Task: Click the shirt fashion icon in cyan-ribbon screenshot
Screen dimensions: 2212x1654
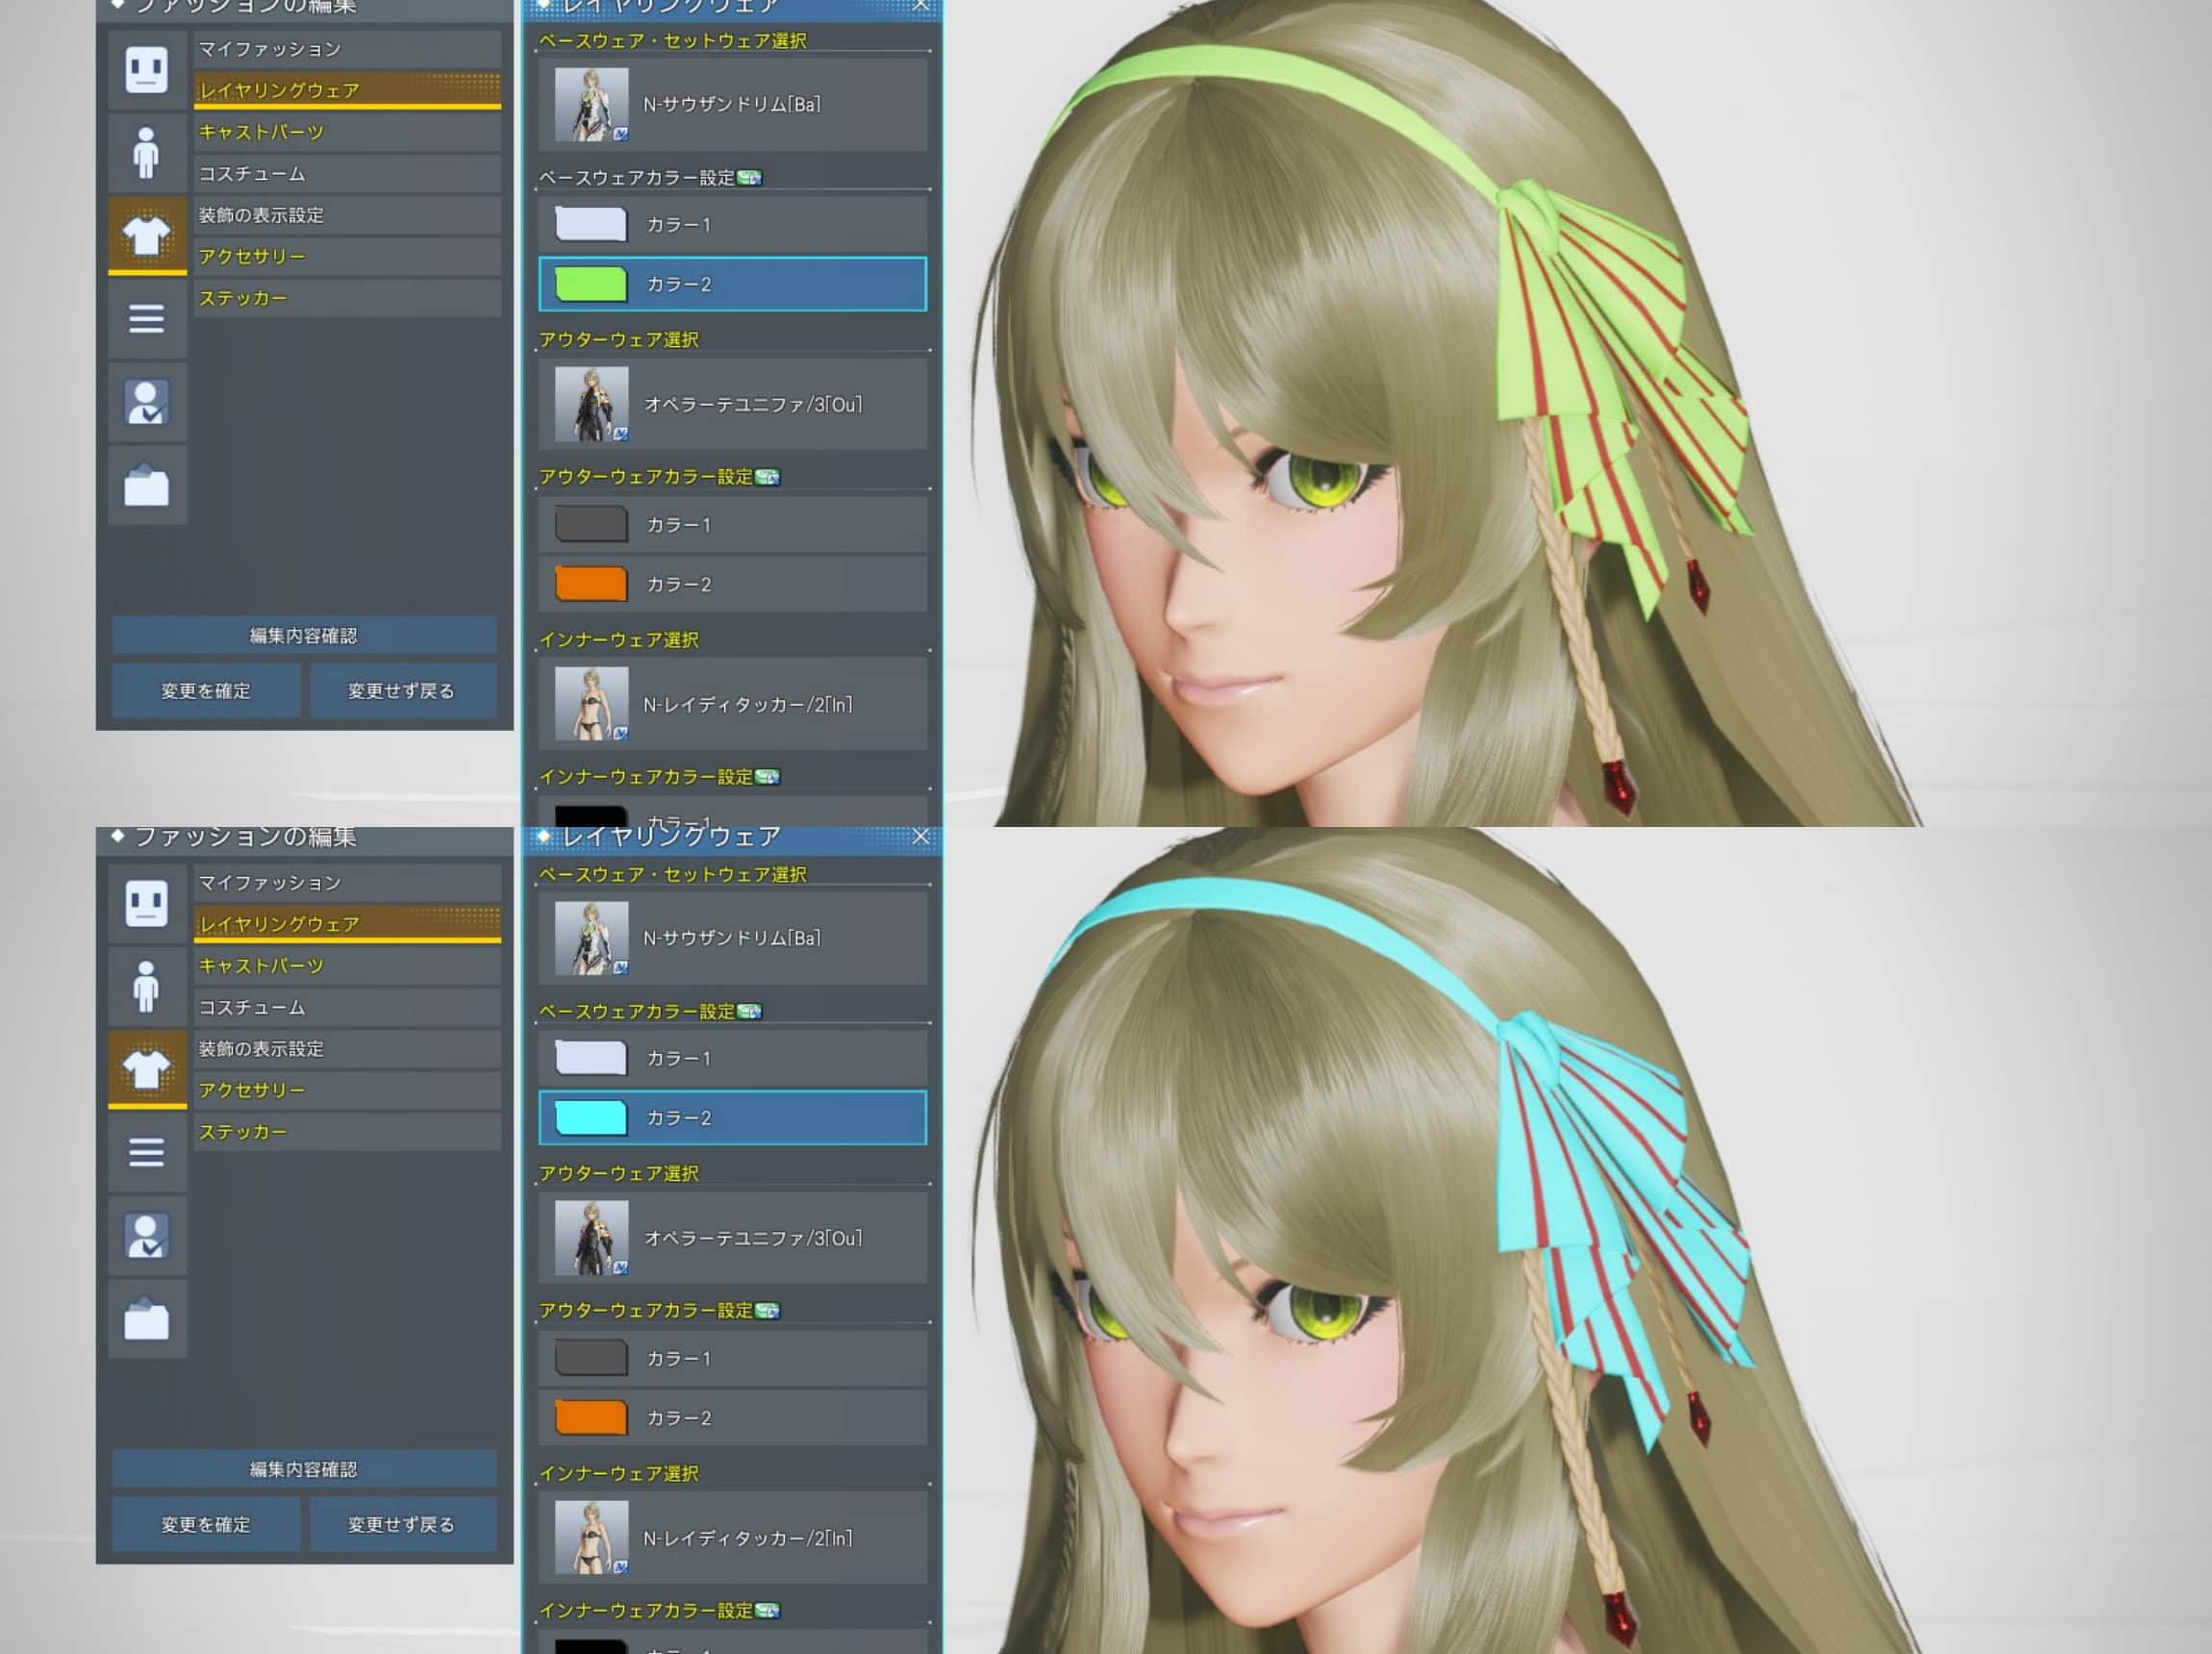Action: pos(147,1069)
